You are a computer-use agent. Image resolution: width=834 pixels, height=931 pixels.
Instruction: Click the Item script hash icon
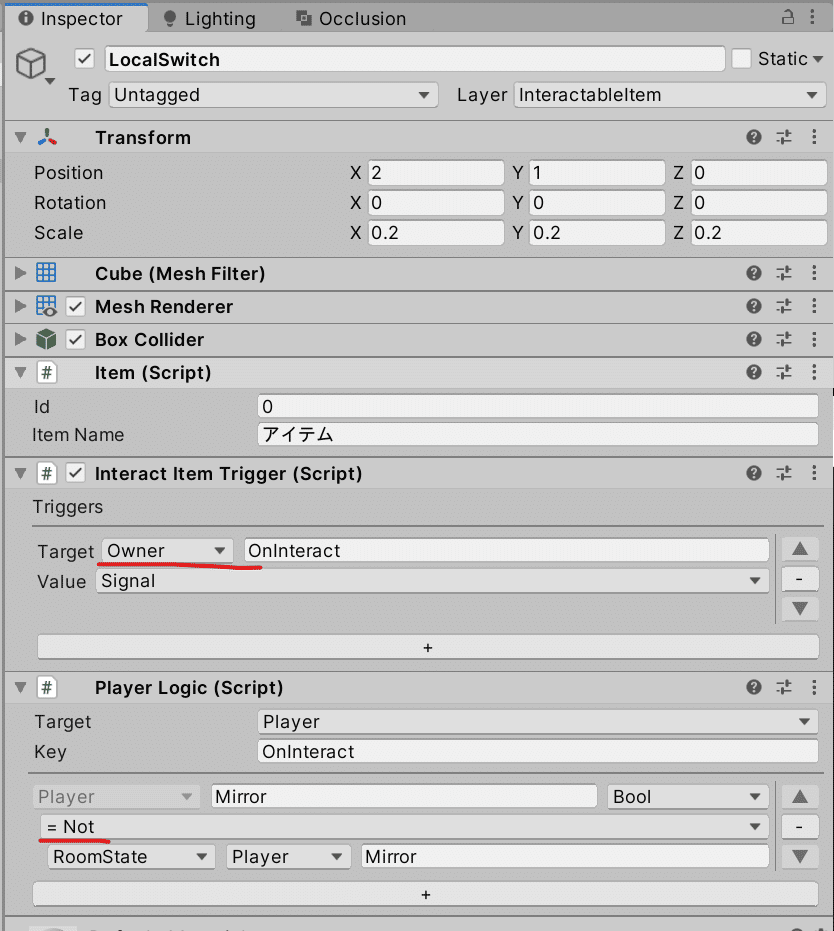(47, 373)
